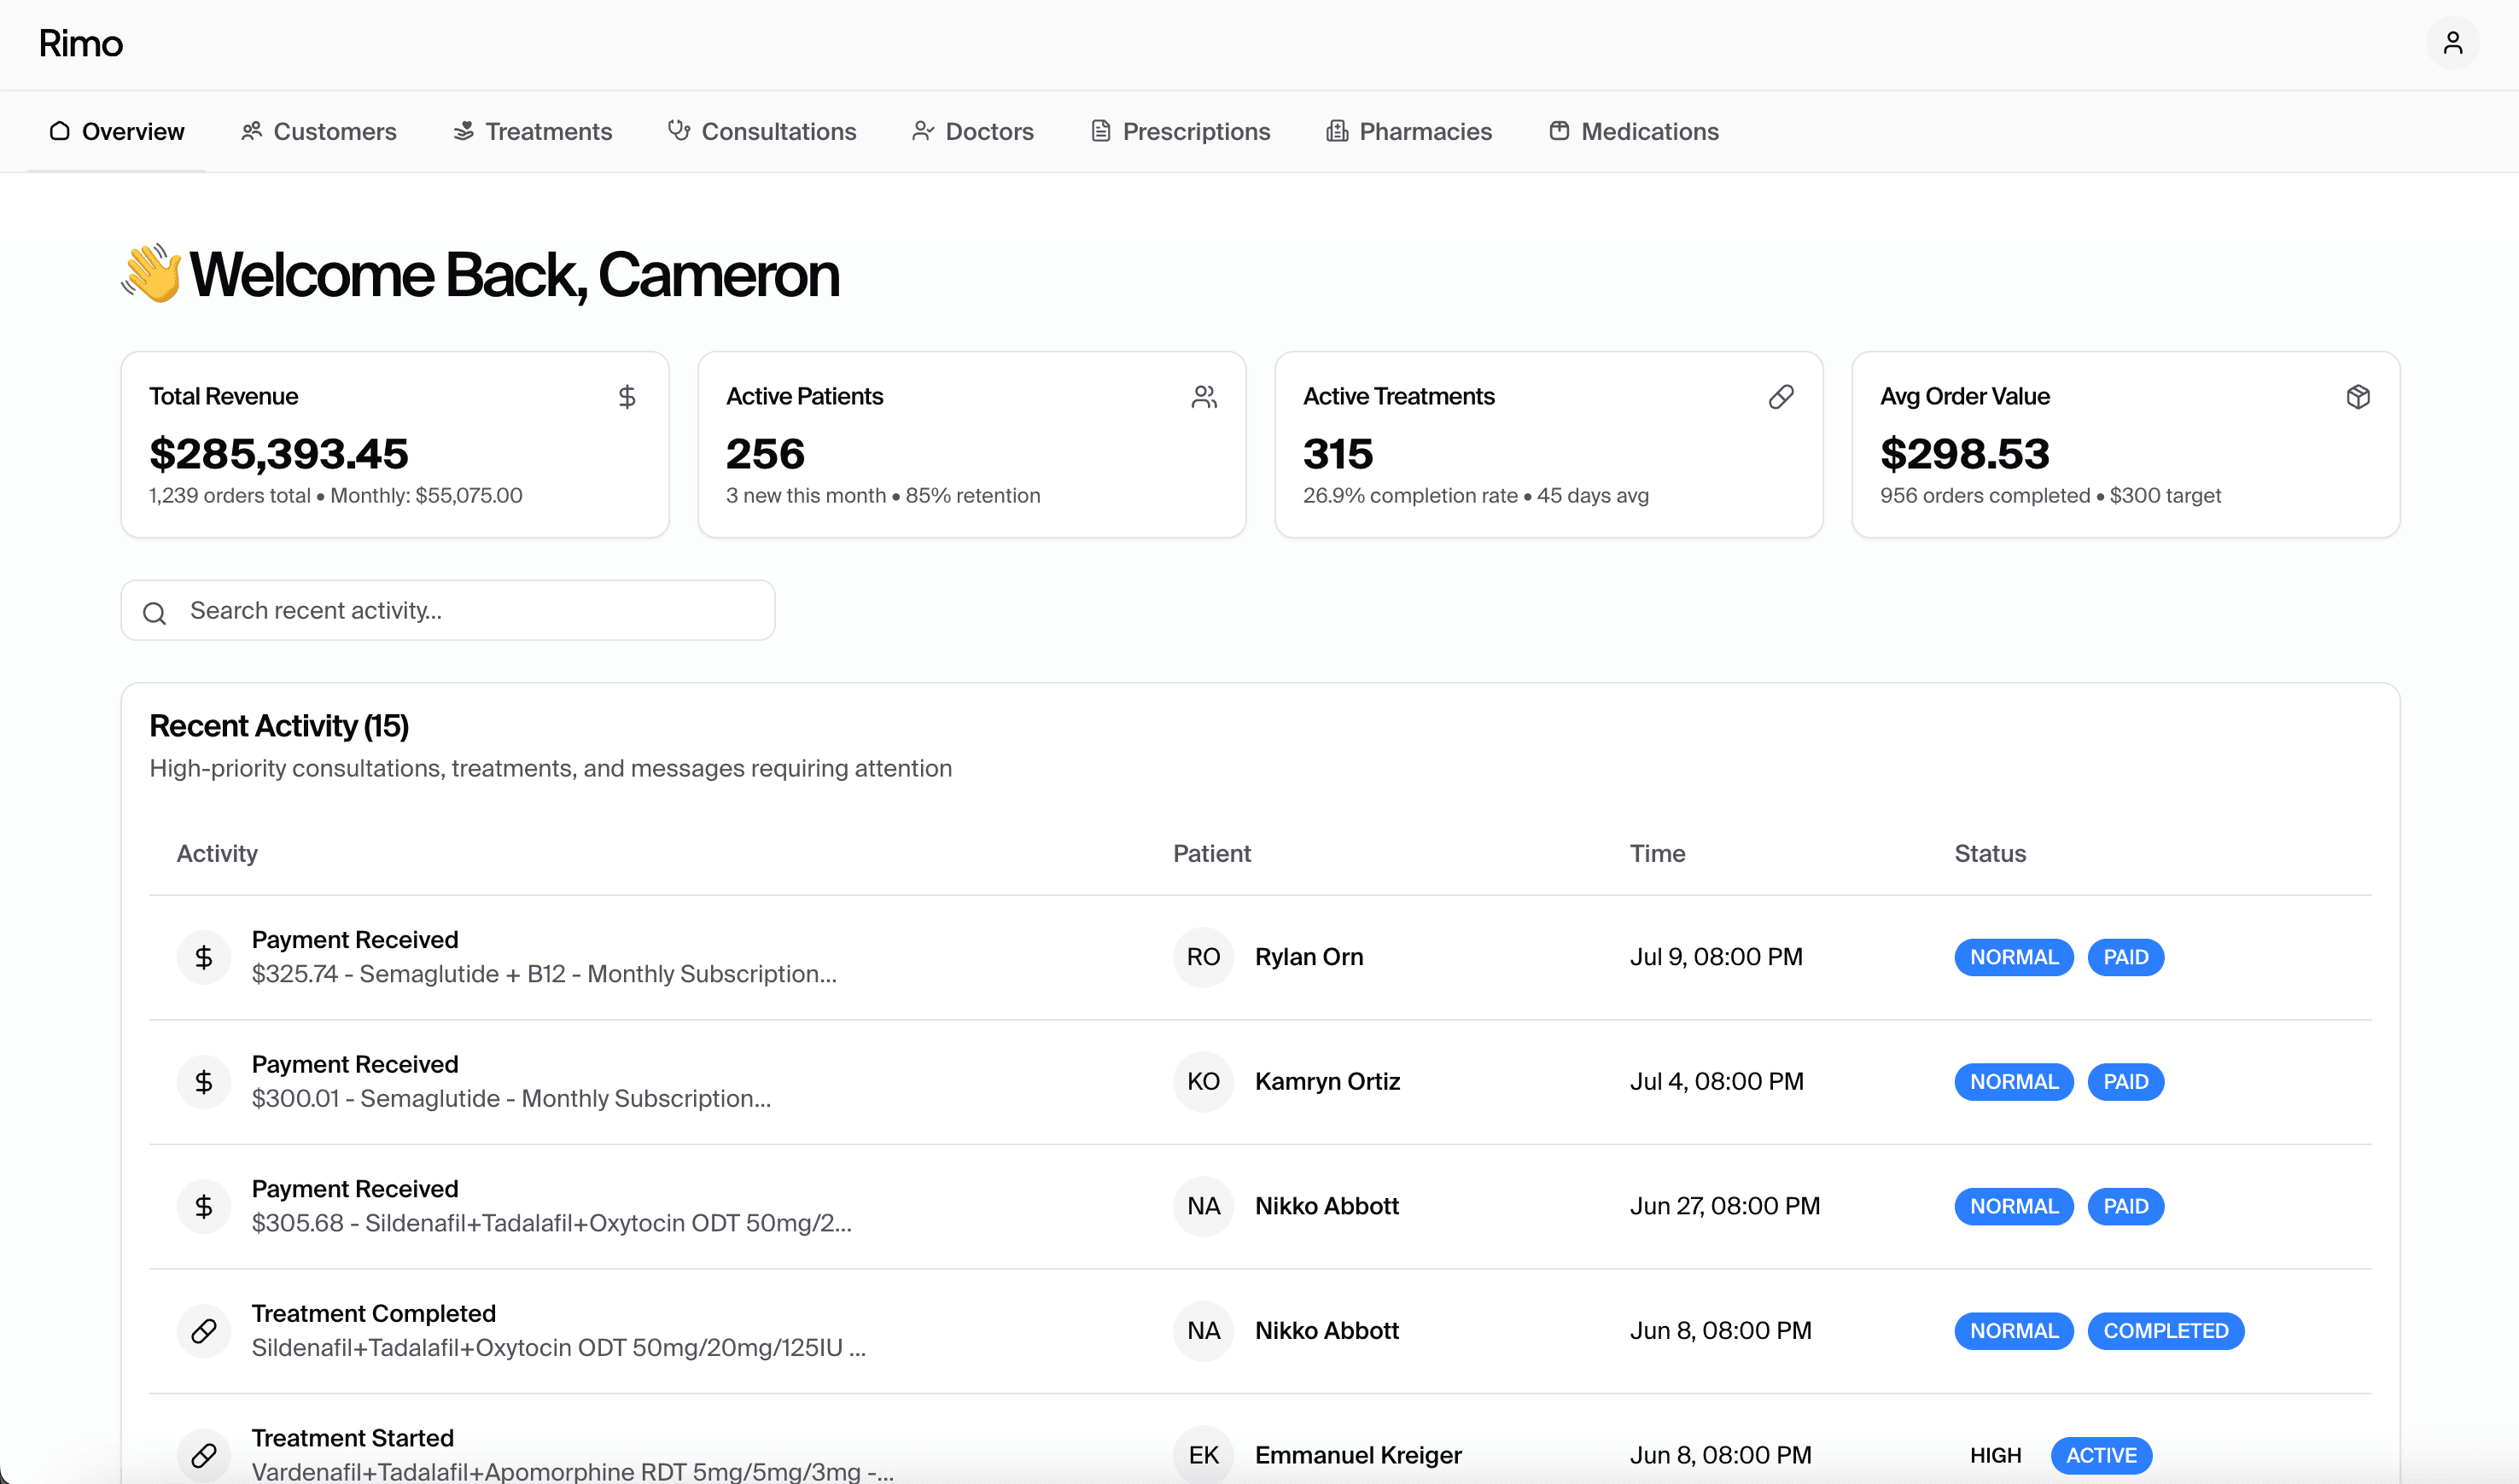This screenshot has width=2519, height=1484.
Task: Navigate to the Pharmacies tab
Action: 1409,131
